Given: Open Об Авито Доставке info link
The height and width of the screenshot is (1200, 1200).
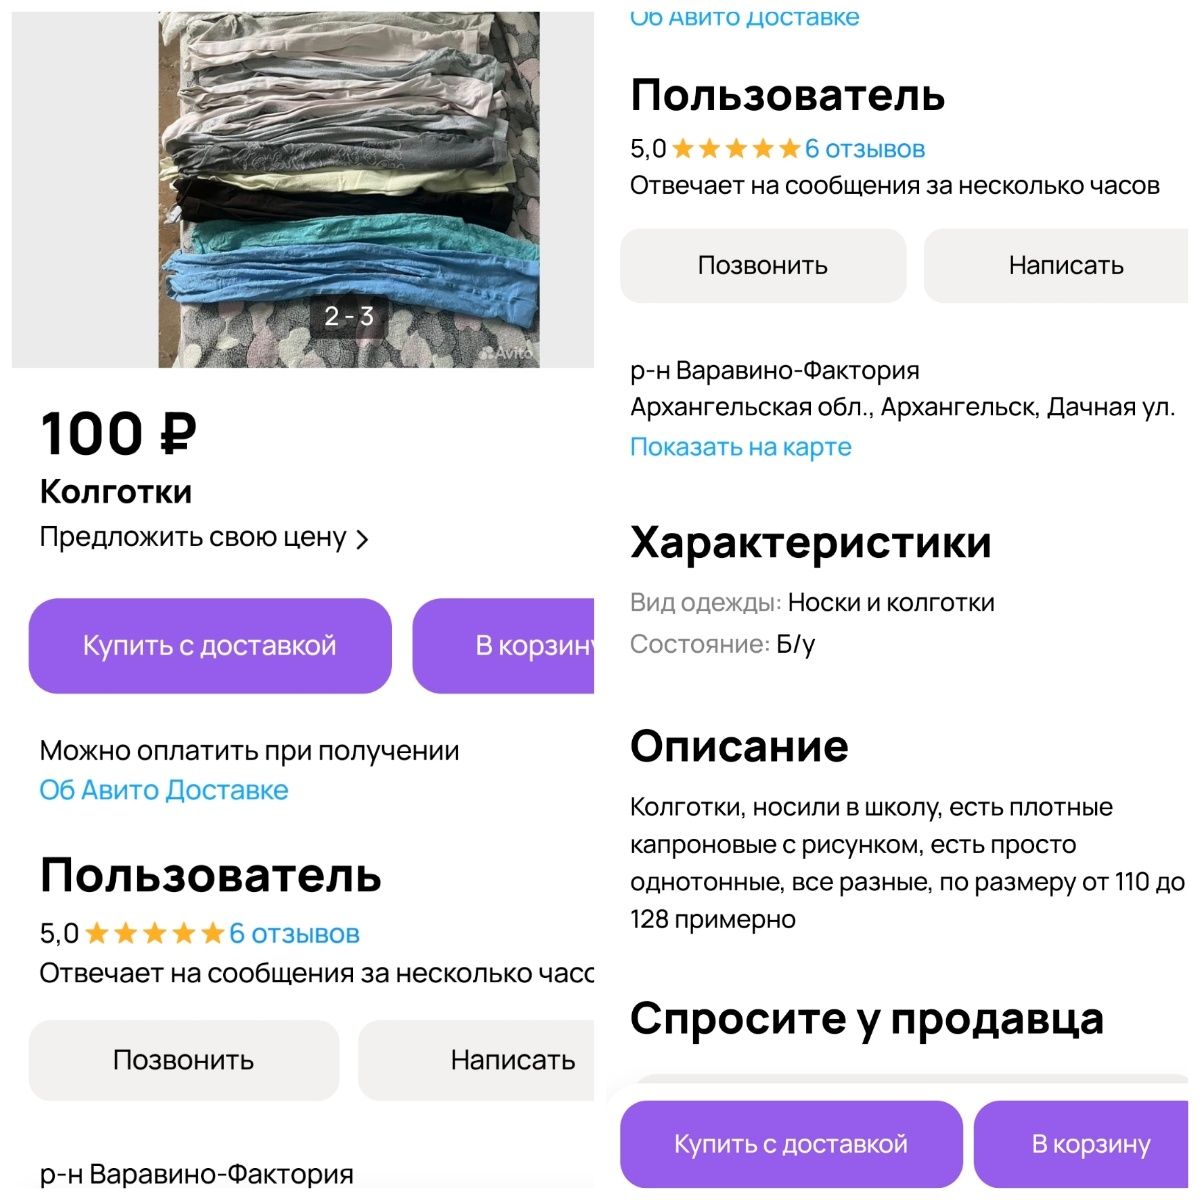Looking at the screenshot, I should tap(163, 790).
